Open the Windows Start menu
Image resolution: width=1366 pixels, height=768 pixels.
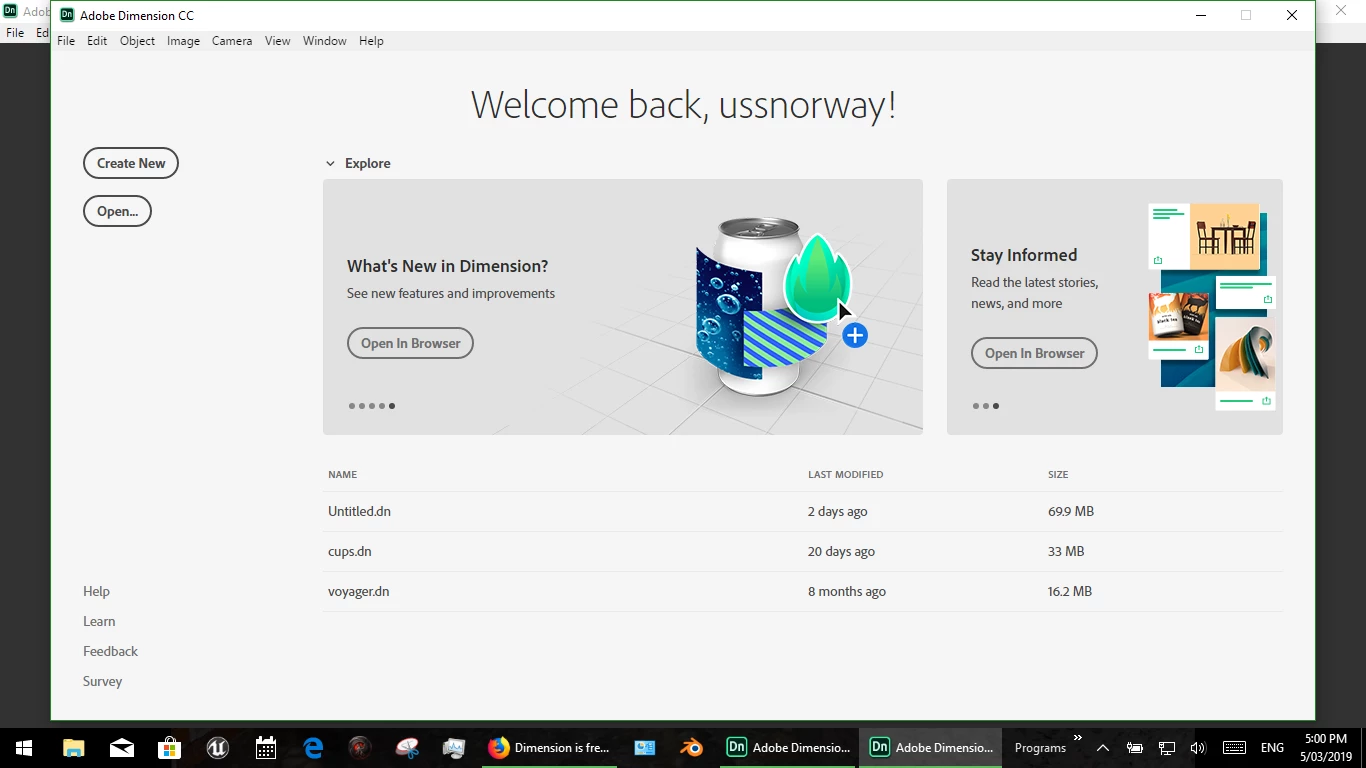24,747
